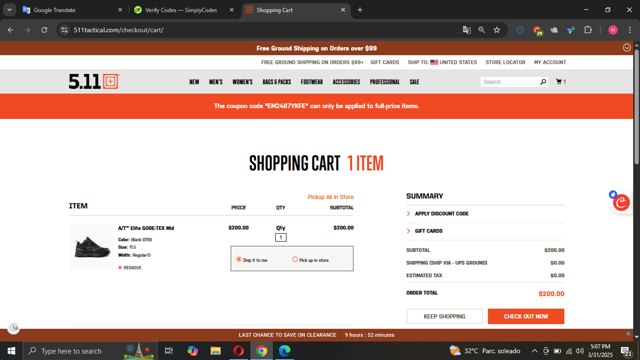Open File Explorer from the taskbar
Viewport: 640px width, 360px height.
(216, 351)
